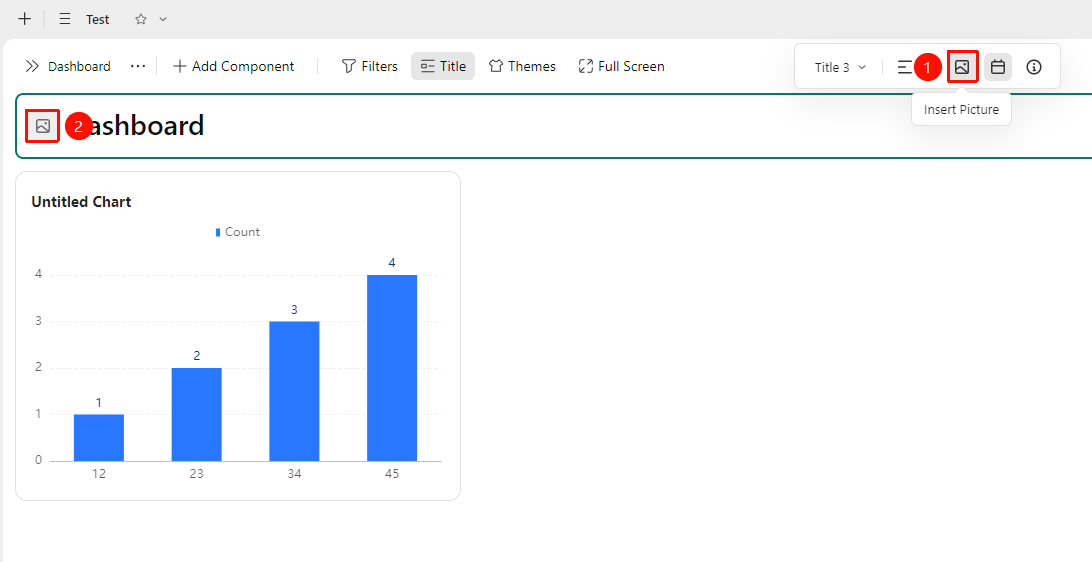Open the Themes menu

click(522, 66)
